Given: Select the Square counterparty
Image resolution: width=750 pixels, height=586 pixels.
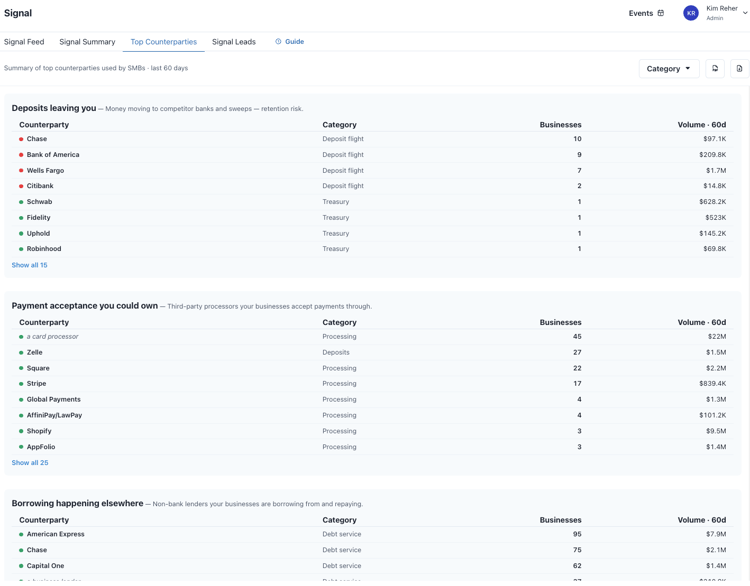Looking at the screenshot, I should 38,368.
